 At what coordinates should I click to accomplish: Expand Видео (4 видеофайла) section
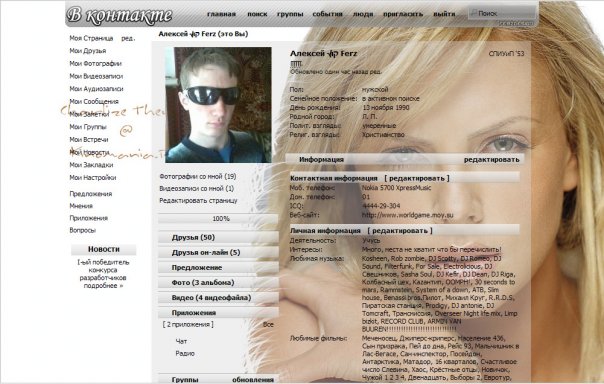pos(218,298)
